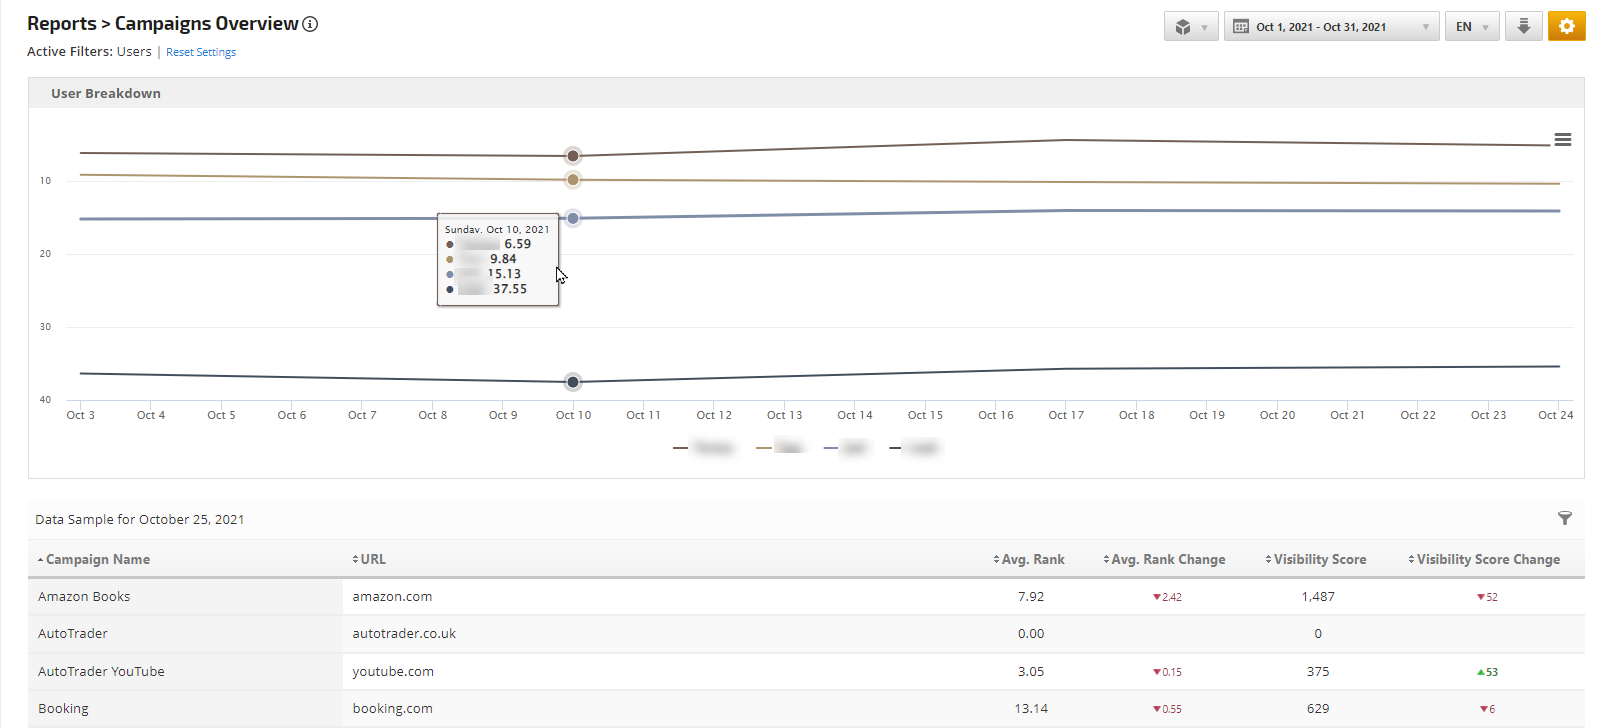Toggle the brown series in chart legend
Viewport: 1606px width, 728px height.
point(704,448)
